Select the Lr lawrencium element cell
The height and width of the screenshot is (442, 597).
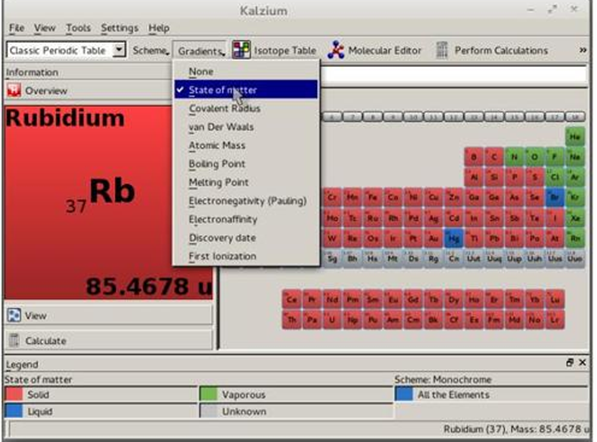click(x=555, y=320)
